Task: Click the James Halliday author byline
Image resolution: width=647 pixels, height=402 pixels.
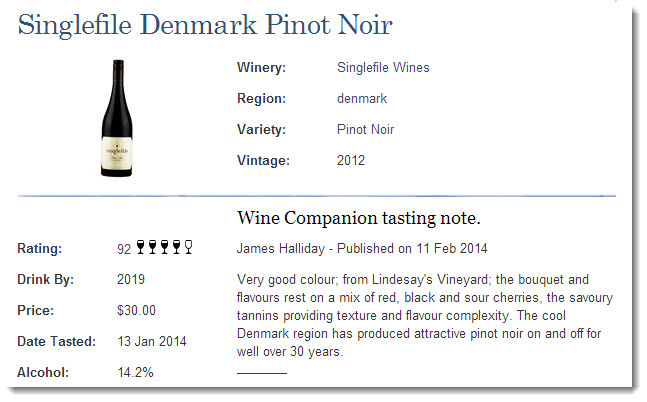Action: (x=281, y=248)
